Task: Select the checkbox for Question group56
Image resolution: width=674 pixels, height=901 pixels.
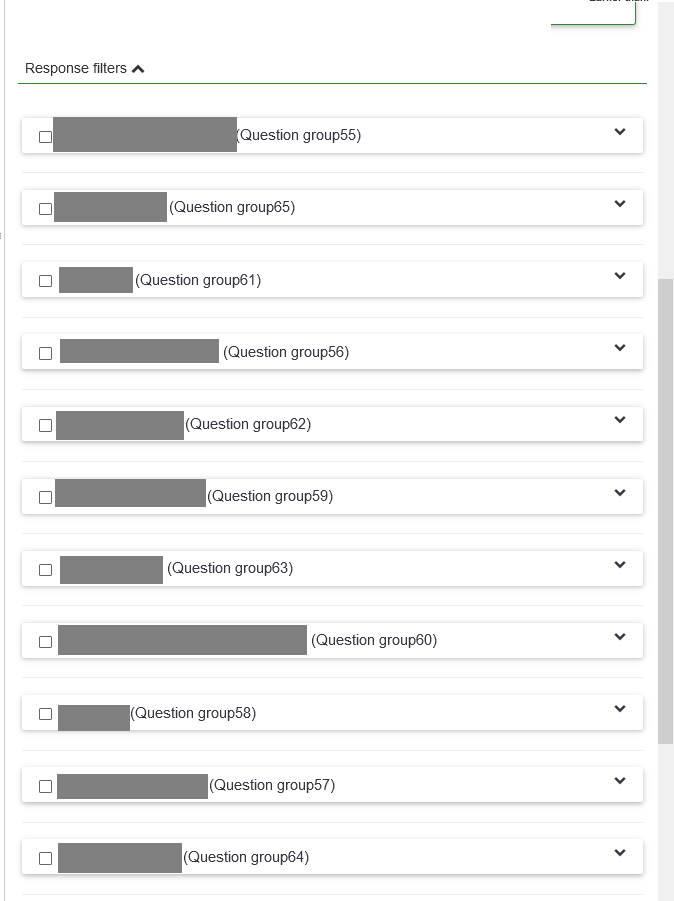Action: (x=45, y=353)
